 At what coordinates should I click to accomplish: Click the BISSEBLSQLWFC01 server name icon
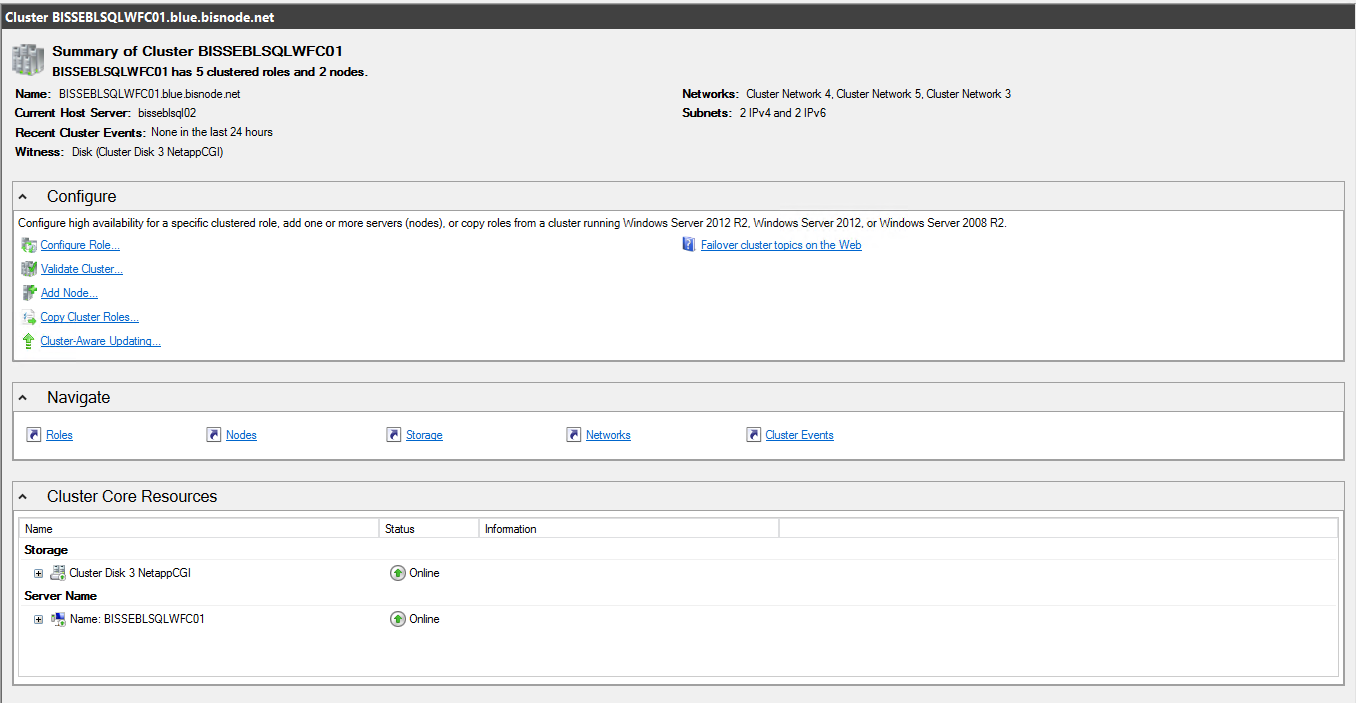(58, 619)
